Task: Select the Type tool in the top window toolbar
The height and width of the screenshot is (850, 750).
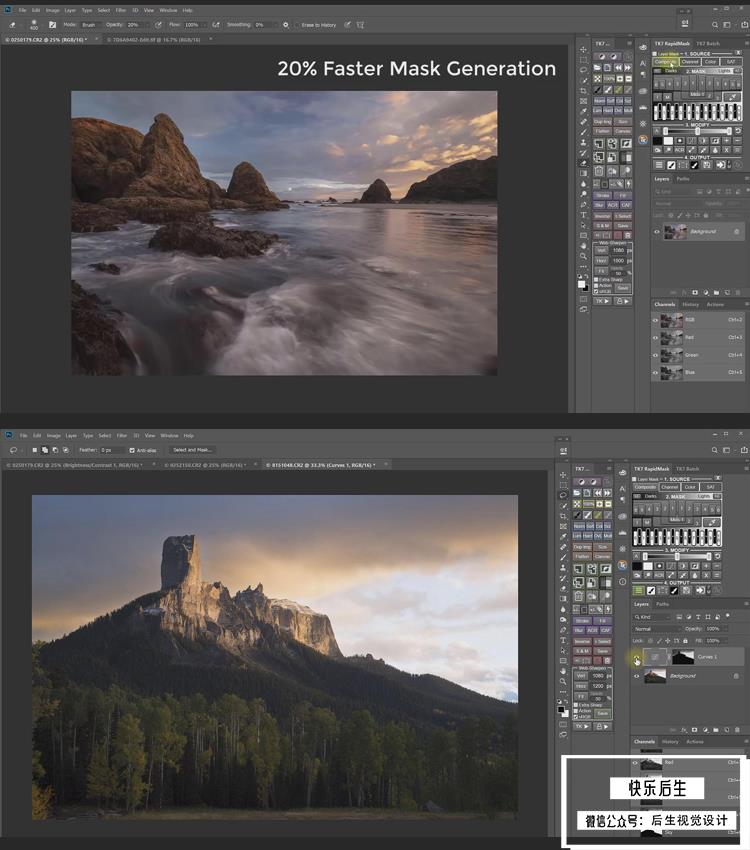Action: 583,215
